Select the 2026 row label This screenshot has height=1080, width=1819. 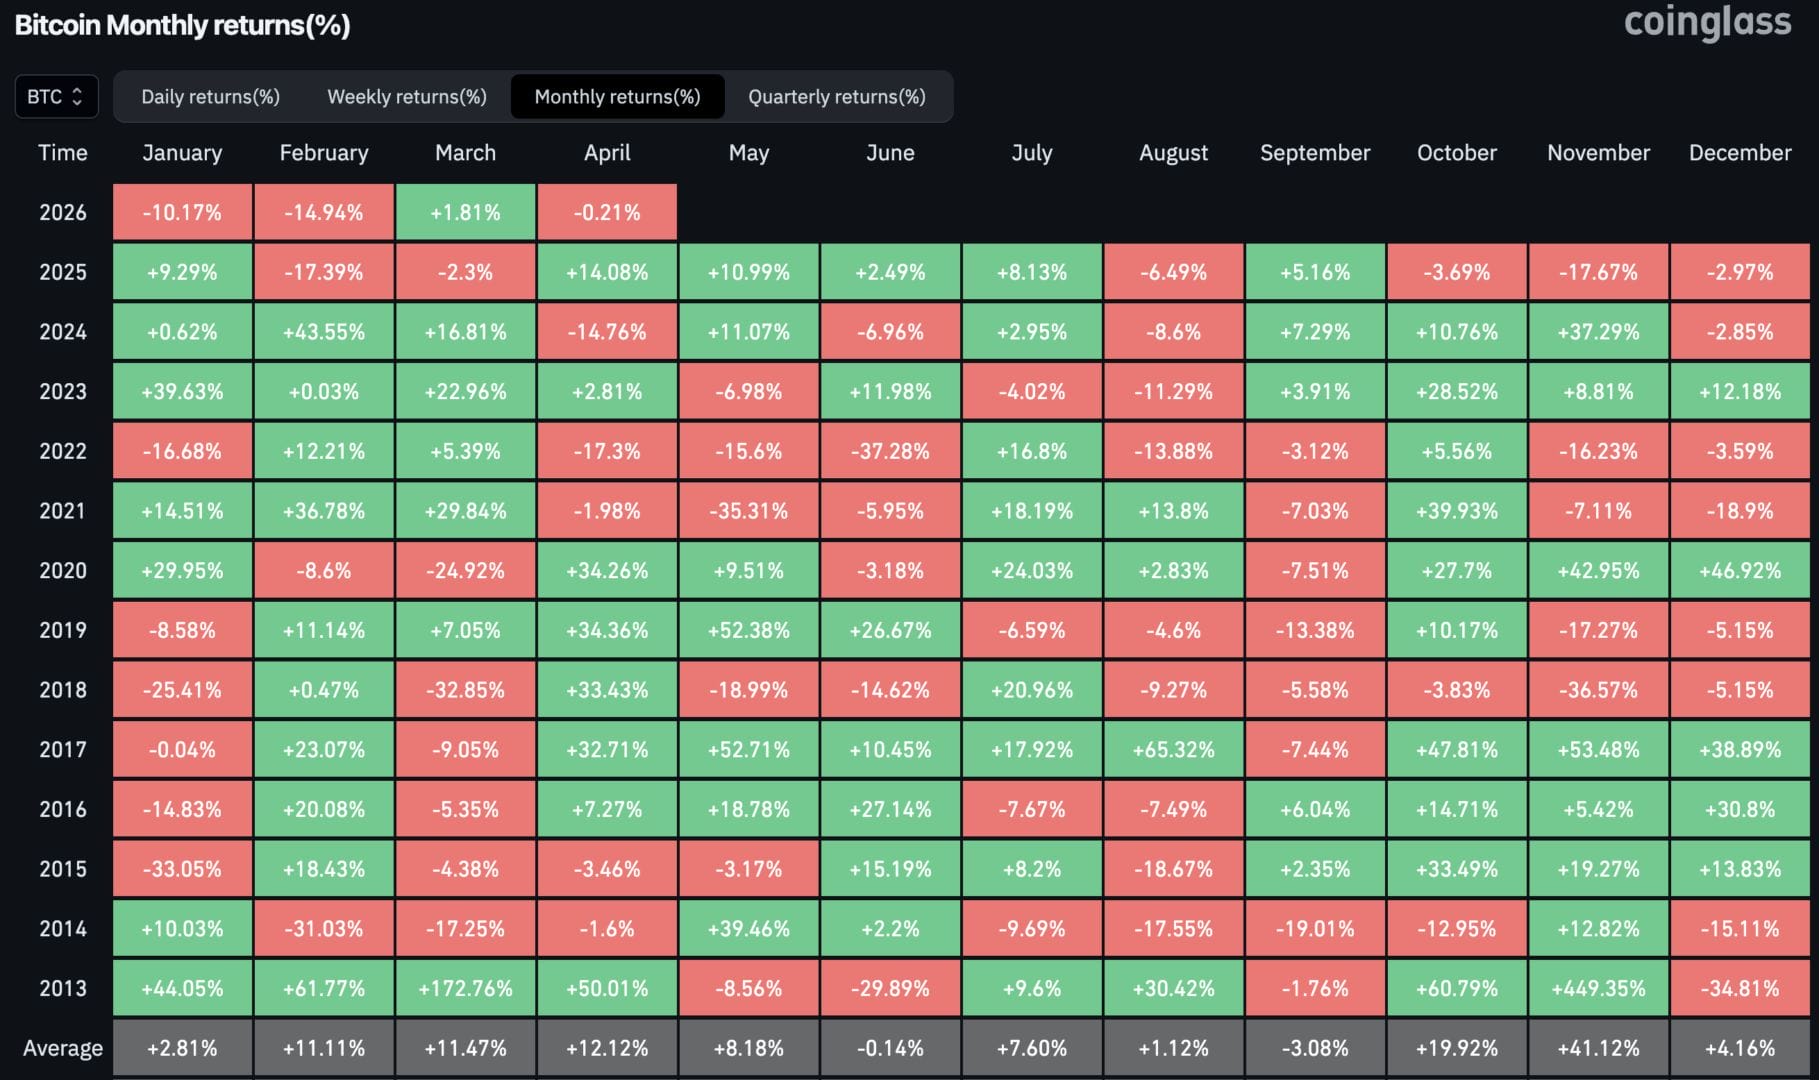click(62, 212)
